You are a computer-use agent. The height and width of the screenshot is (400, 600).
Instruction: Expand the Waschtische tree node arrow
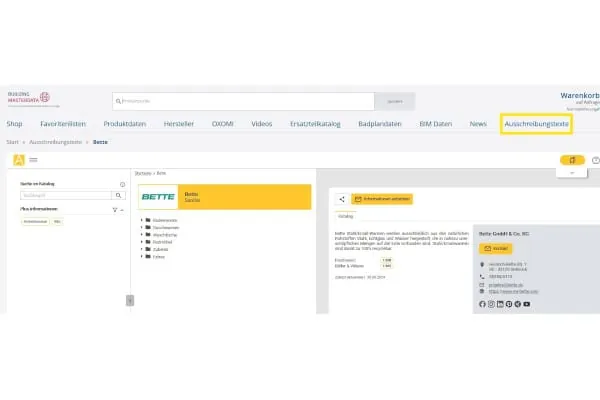tap(142, 235)
